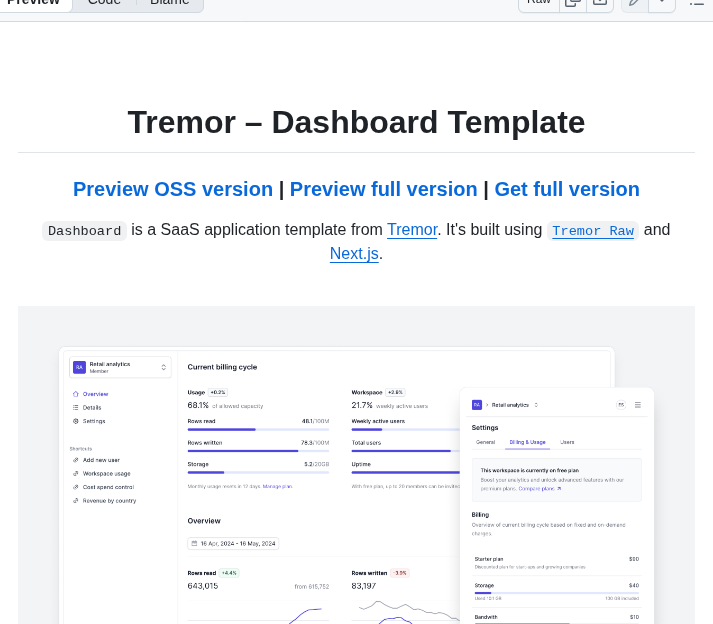Click the Revenue by country shortcut link icon

coord(75,501)
